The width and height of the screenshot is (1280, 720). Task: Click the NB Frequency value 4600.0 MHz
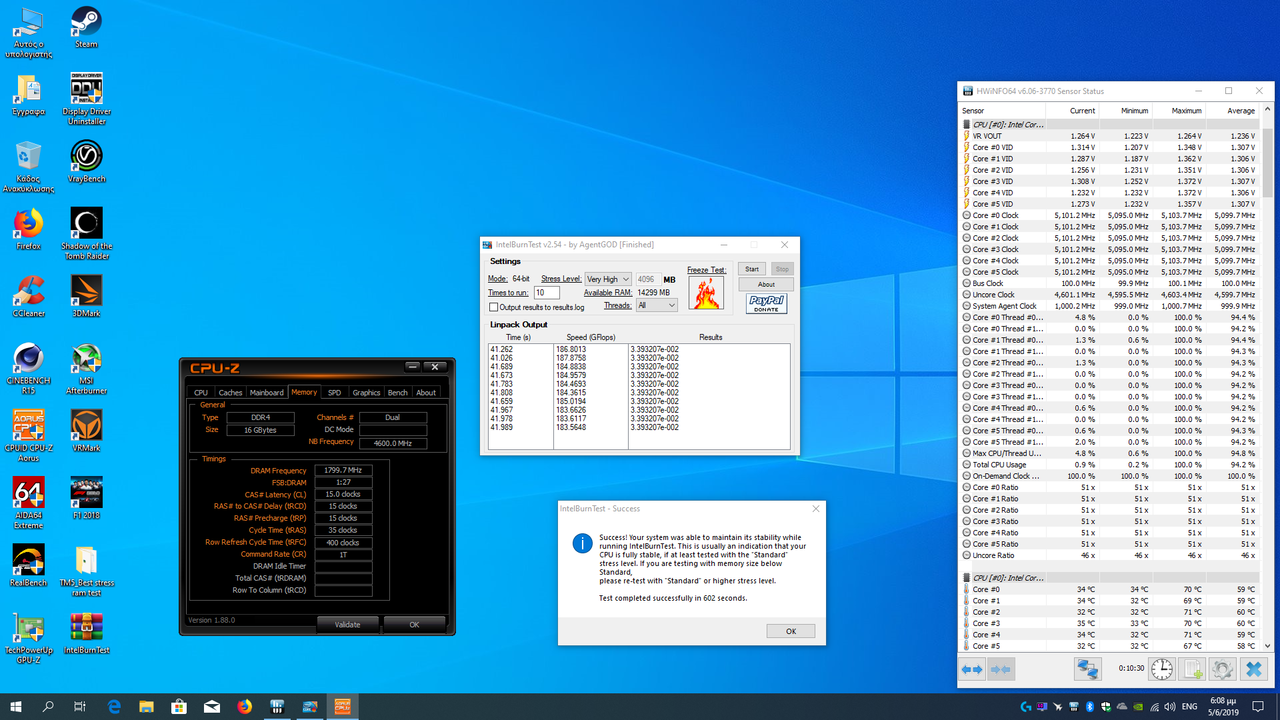(392, 442)
